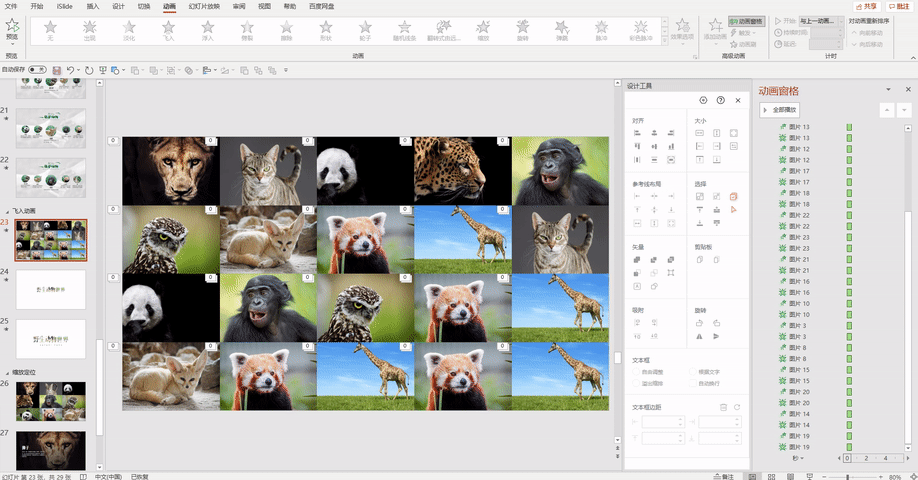Viewport: 918px width, 480px height.
Task: Open the help icon in 设计工具 panel
Action: [x=720, y=101]
